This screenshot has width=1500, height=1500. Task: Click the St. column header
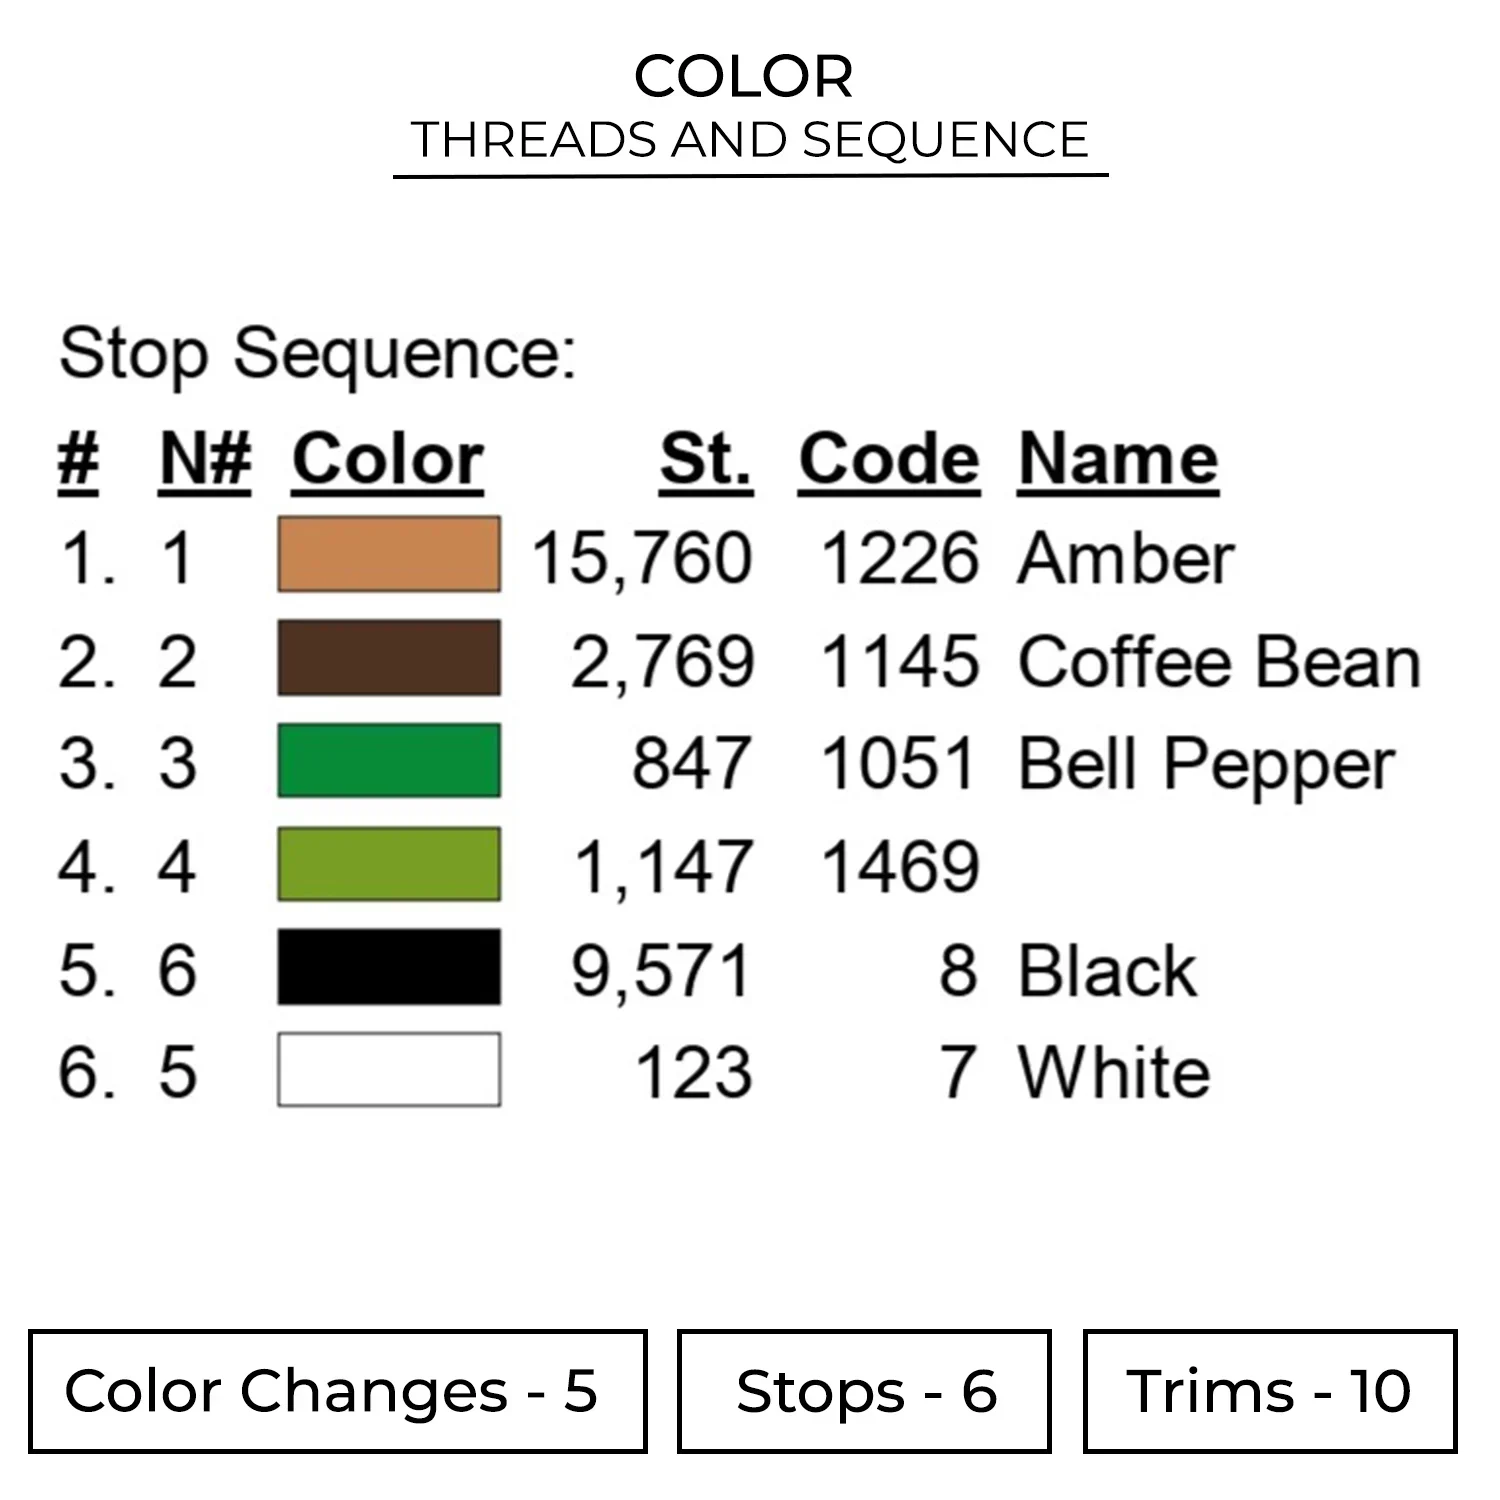[x=705, y=460]
